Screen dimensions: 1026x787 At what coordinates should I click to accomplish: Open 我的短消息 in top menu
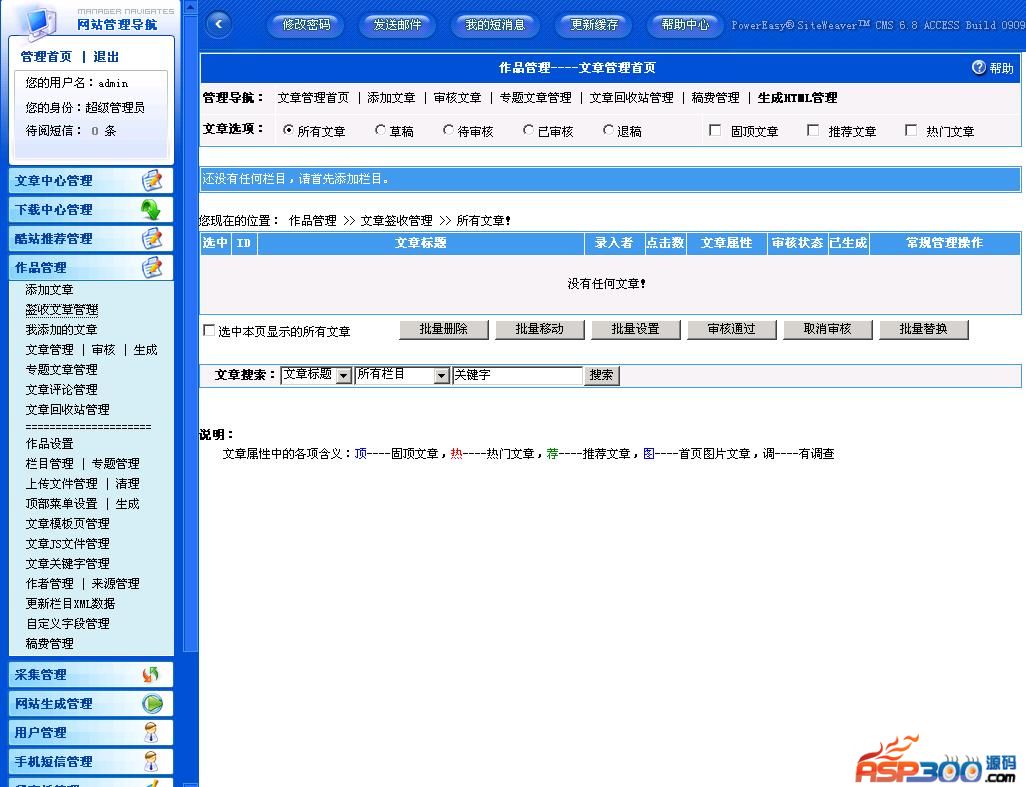pyautogui.click(x=495, y=25)
